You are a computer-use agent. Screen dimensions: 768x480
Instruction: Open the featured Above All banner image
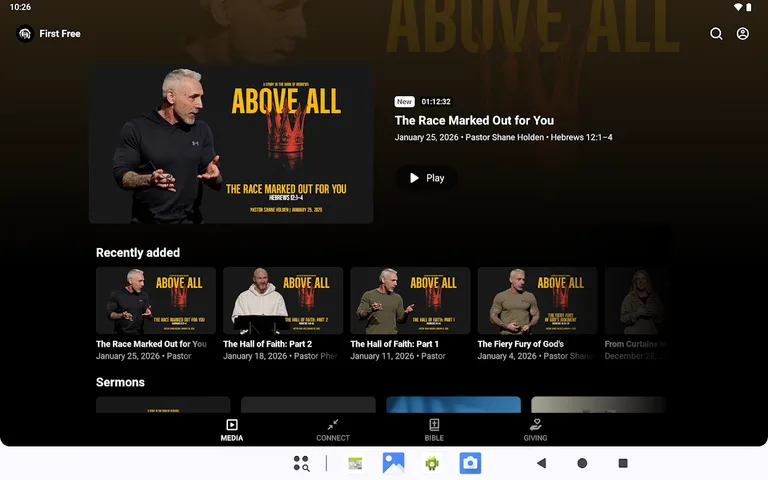pyautogui.click(x=231, y=145)
